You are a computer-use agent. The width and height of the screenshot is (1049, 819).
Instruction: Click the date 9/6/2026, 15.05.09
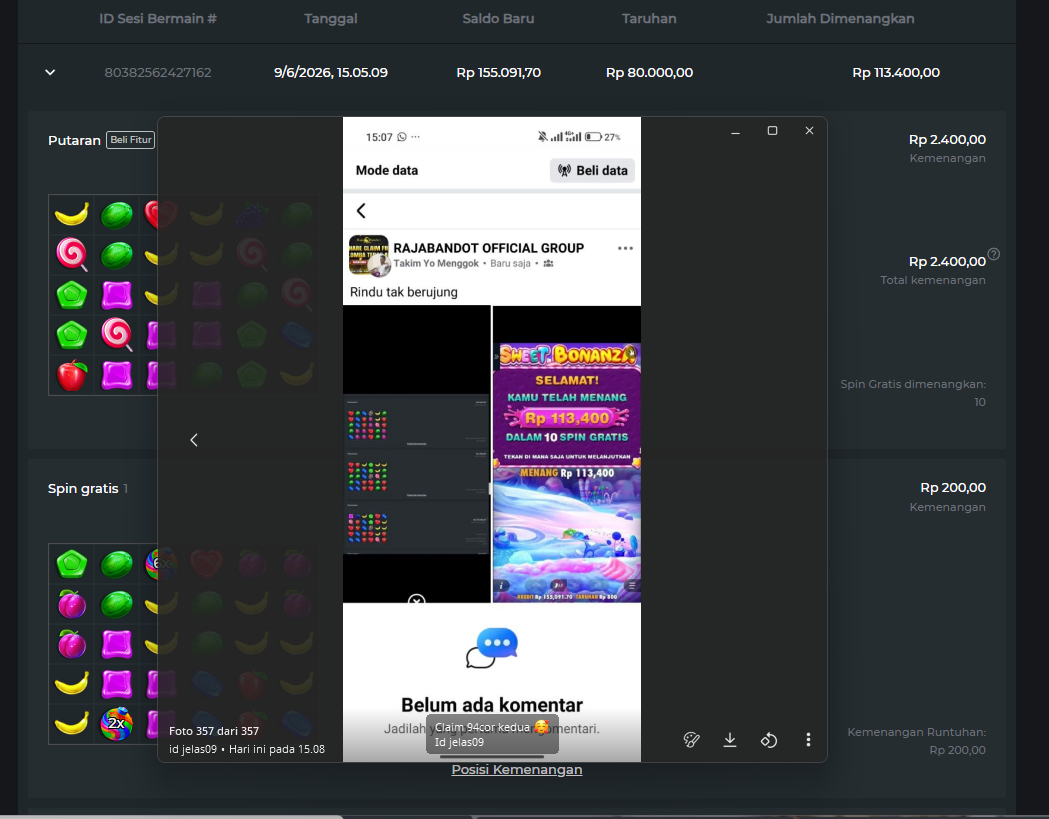[330, 72]
